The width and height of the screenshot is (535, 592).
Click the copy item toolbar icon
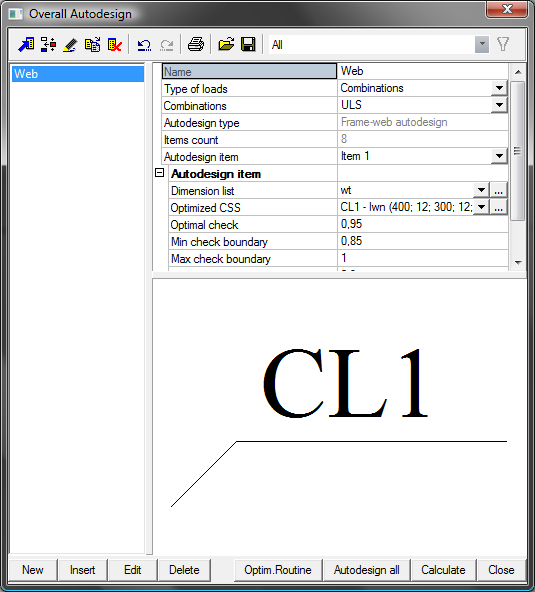pos(93,45)
